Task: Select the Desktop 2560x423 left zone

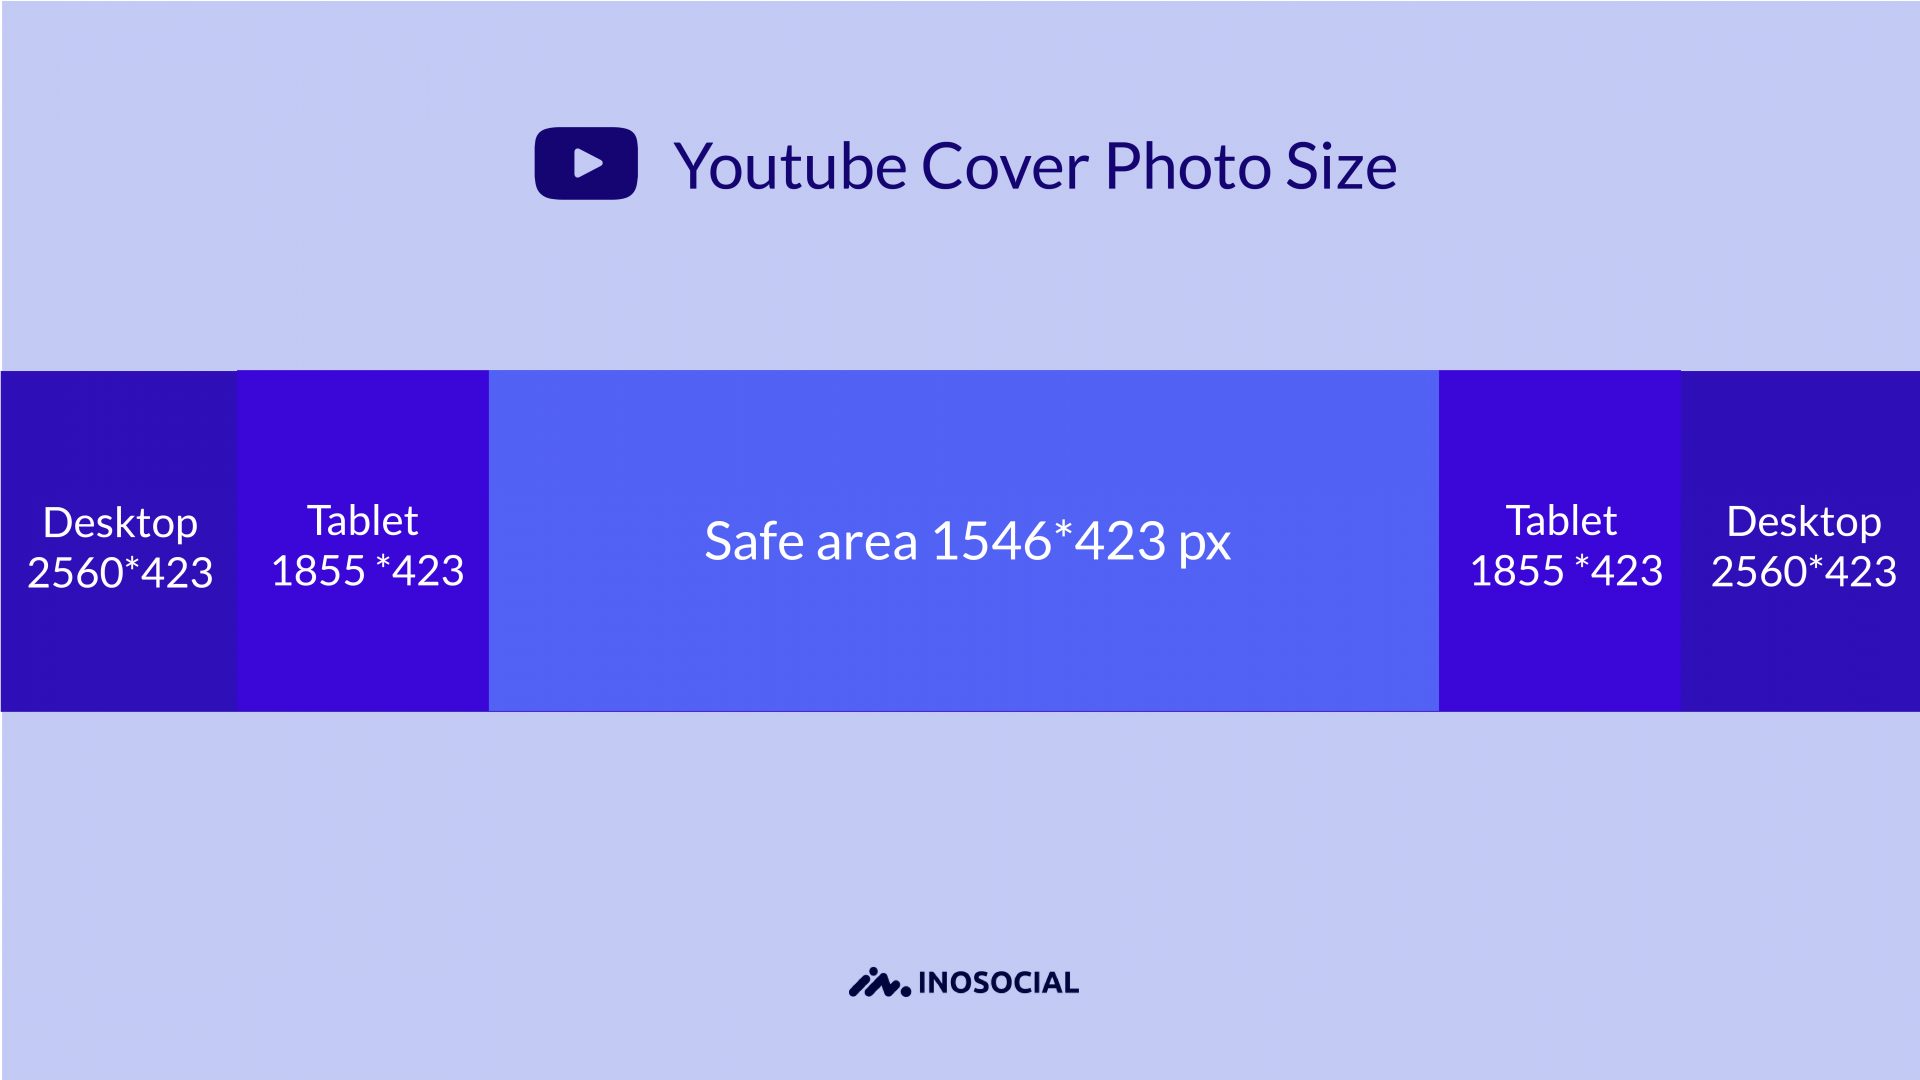Action: point(119,542)
